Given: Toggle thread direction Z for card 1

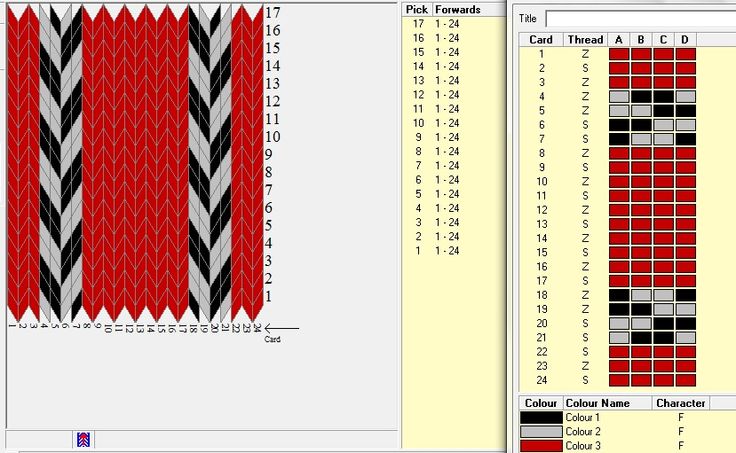Looking at the screenshot, I should tap(584, 54).
